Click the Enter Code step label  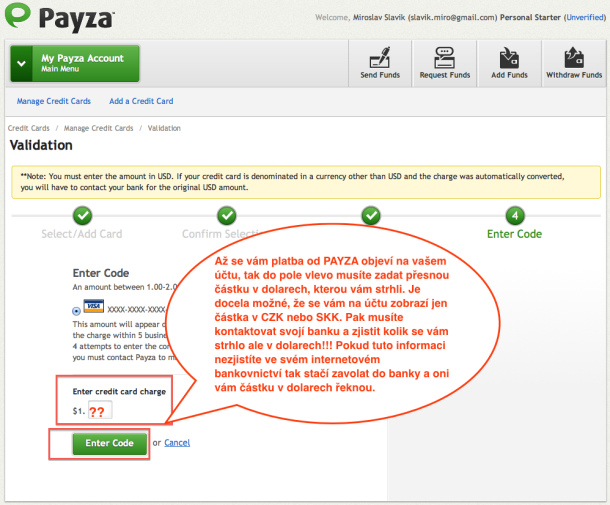click(x=514, y=234)
